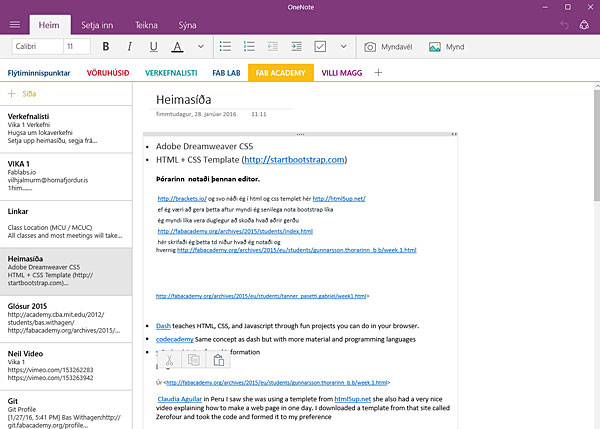Open the Linkar page
Screen dimensions: 600x429
click(66, 224)
